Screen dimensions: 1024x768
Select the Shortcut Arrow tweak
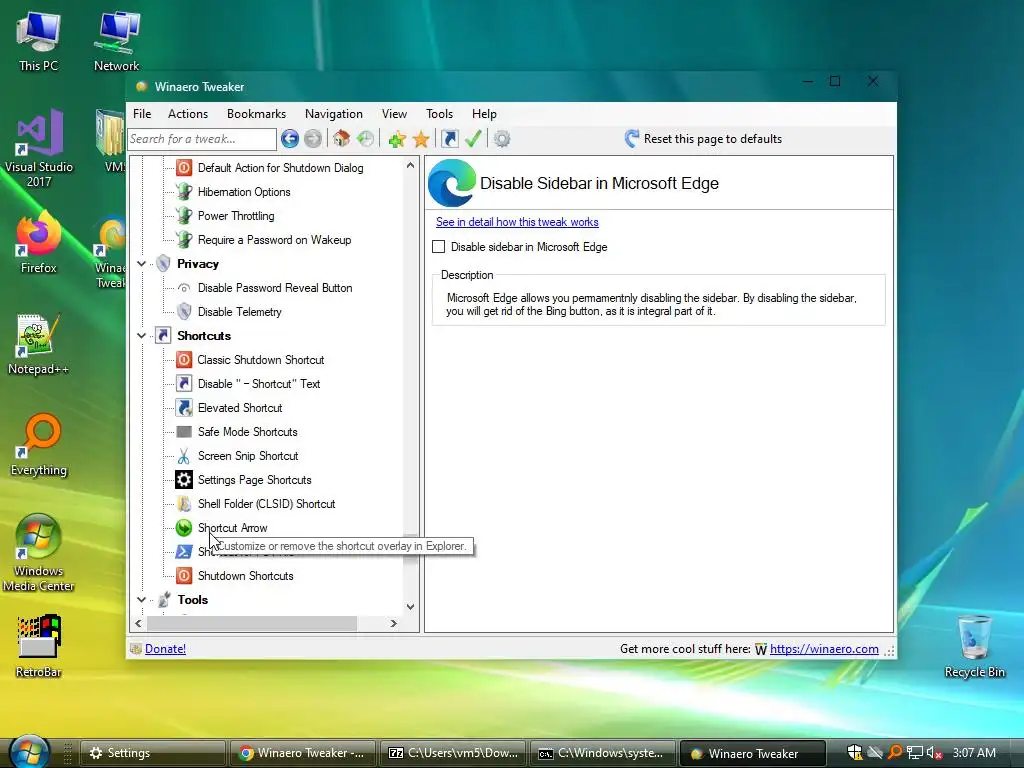(x=232, y=528)
